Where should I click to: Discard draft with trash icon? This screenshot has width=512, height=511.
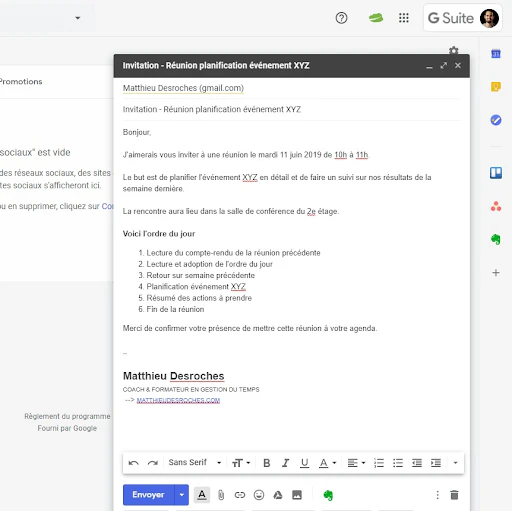pyautogui.click(x=454, y=495)
